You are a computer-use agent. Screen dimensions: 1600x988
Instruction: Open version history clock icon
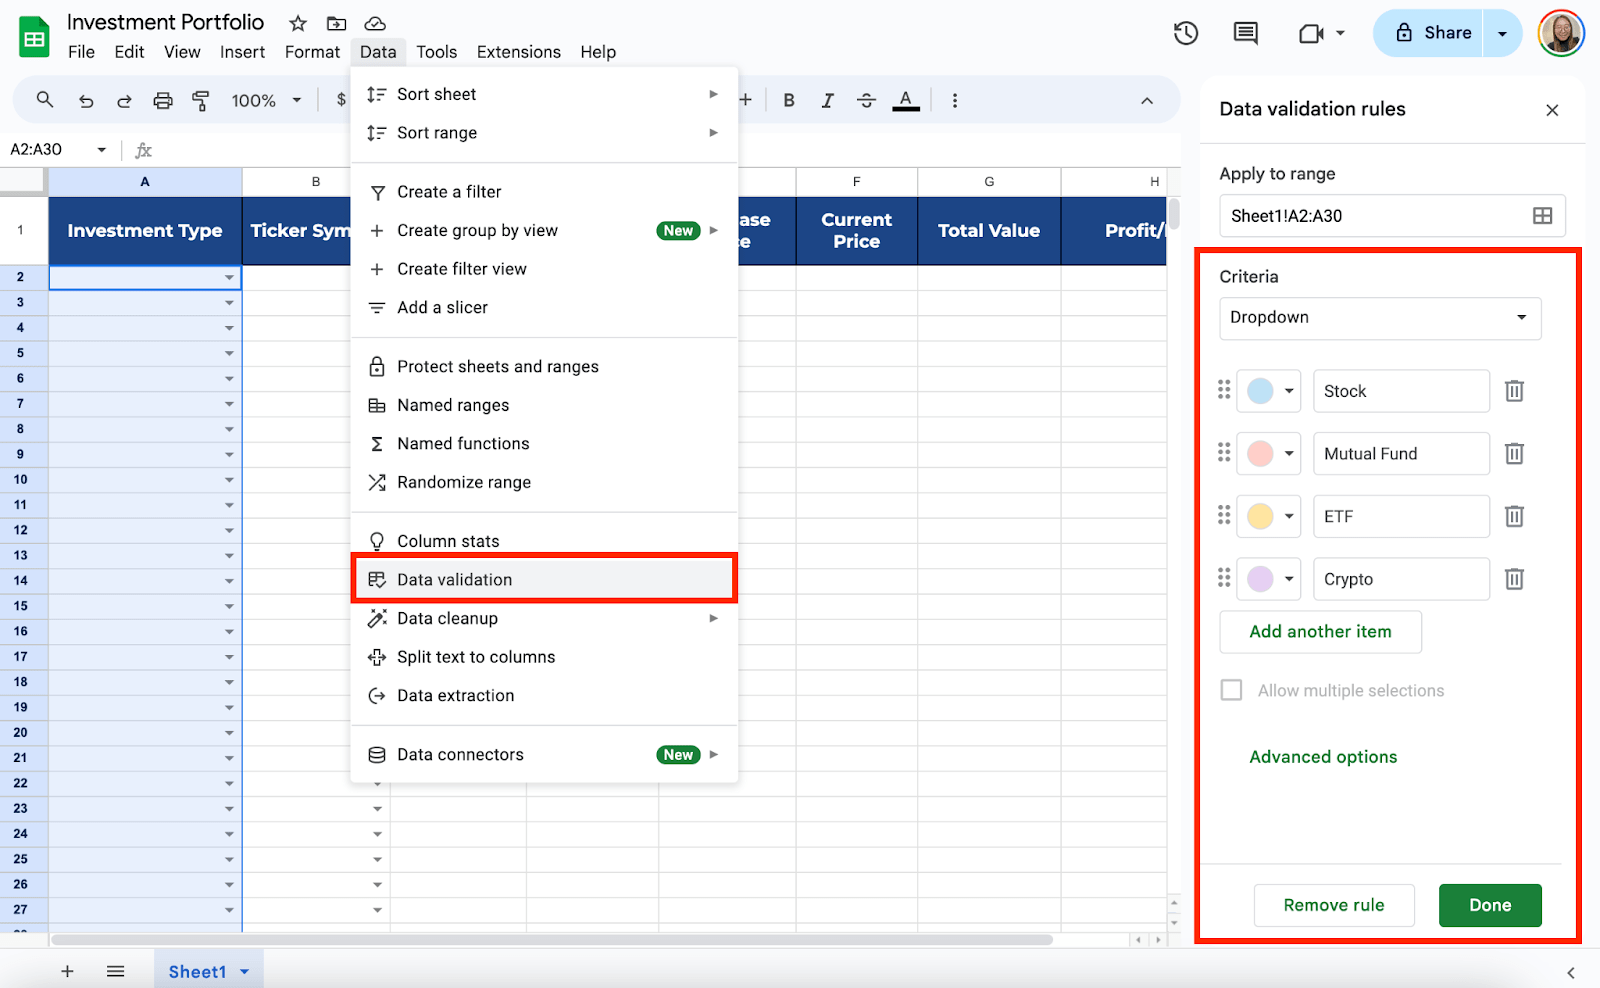1186,33
